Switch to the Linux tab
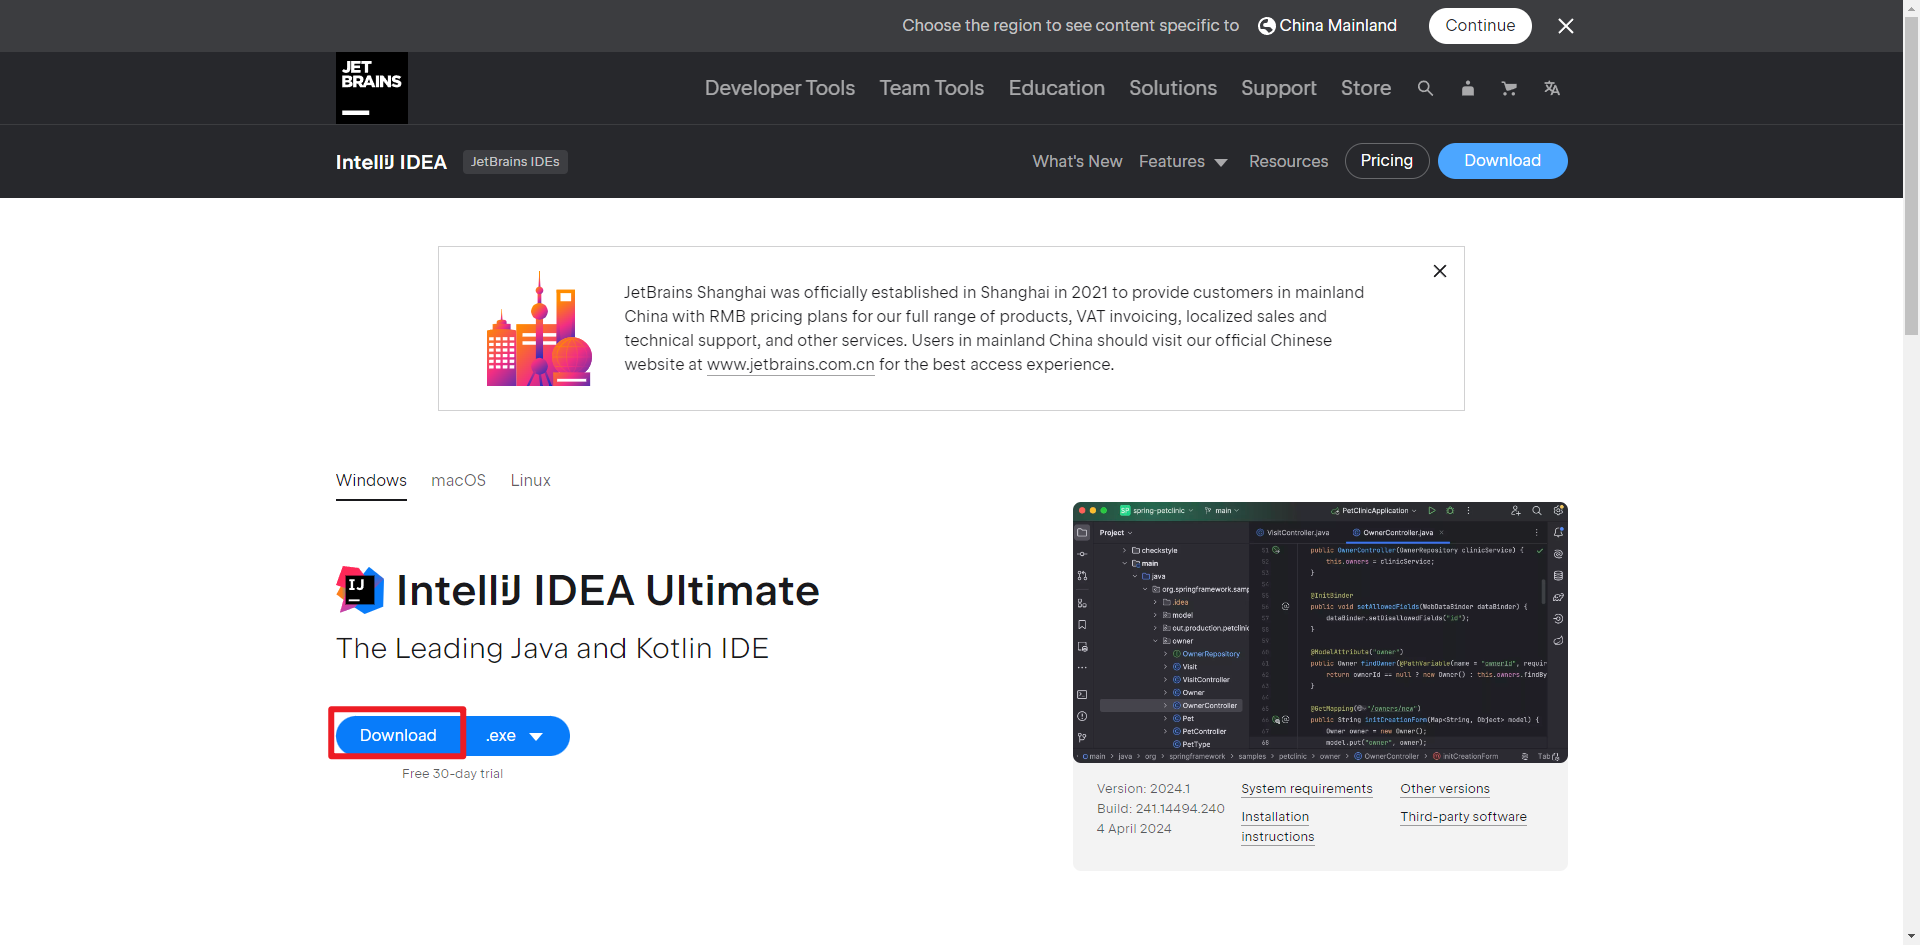1920x945 pixels. click(x=530, y=480)
